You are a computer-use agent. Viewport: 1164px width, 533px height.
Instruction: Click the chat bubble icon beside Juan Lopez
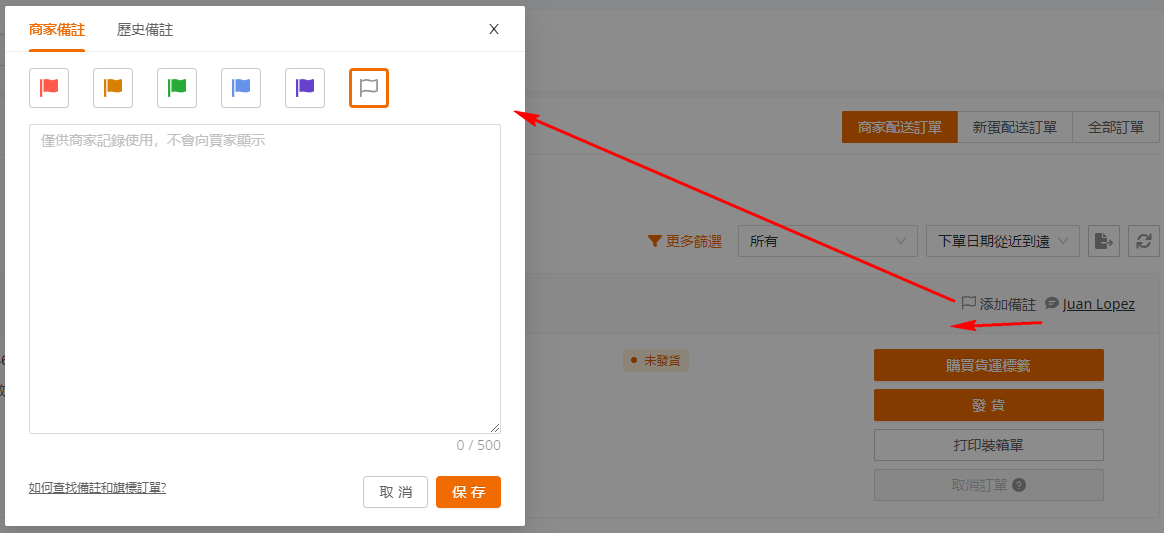point(1051,303)
